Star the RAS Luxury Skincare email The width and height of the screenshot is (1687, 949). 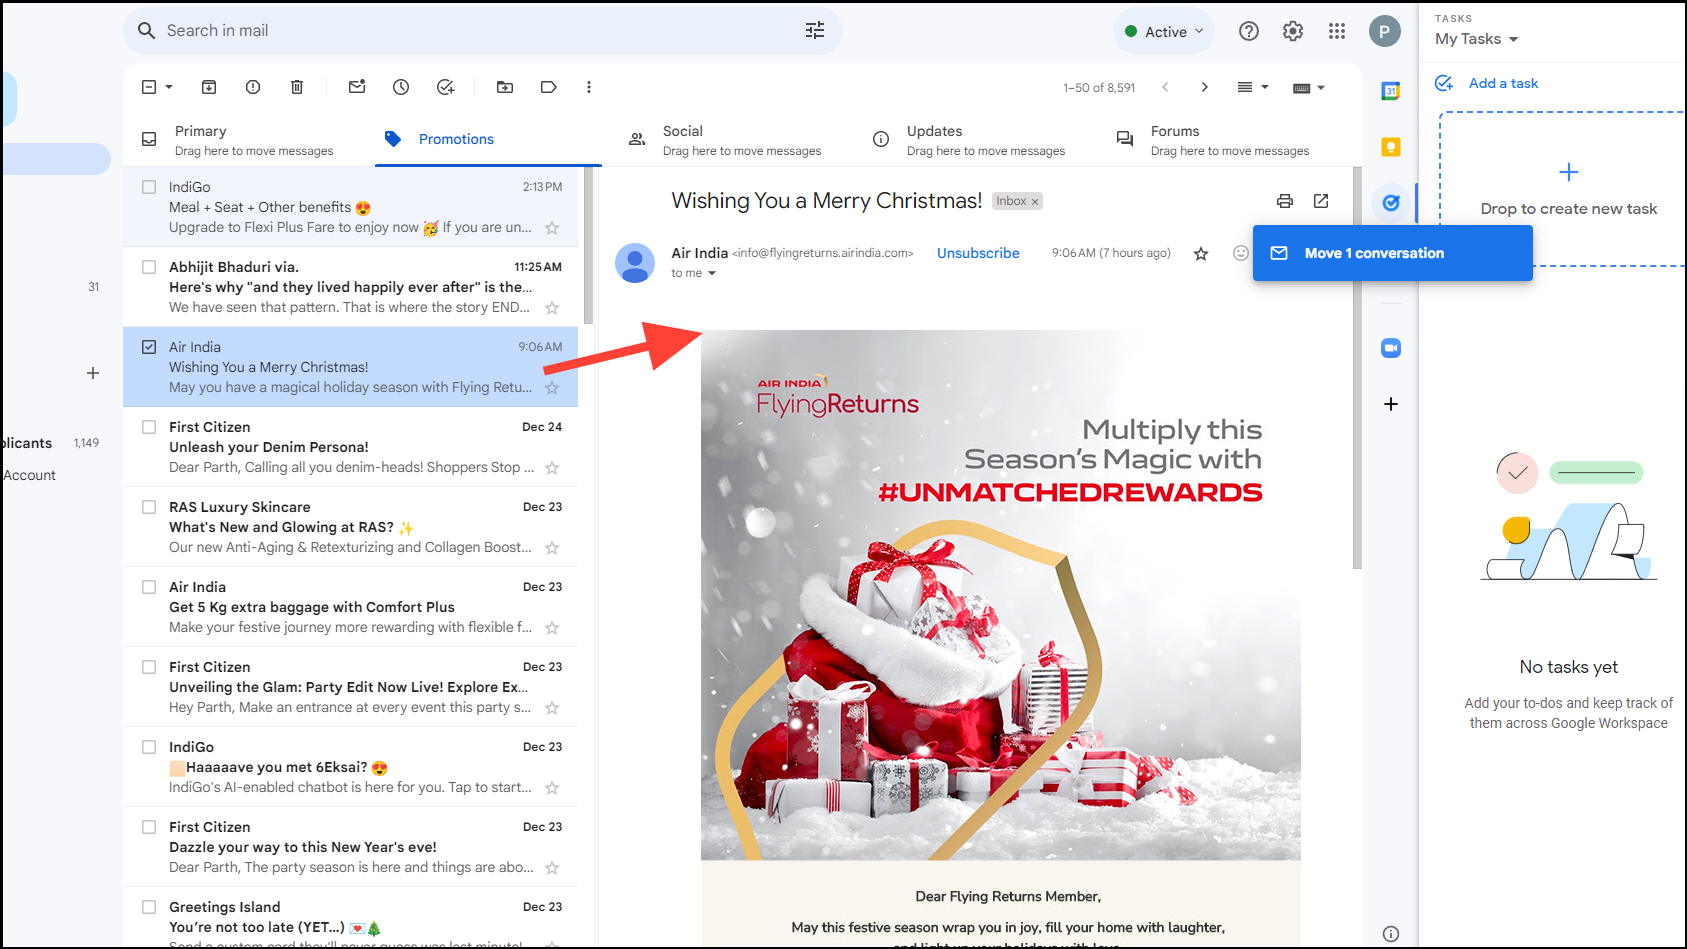(552, 548)
